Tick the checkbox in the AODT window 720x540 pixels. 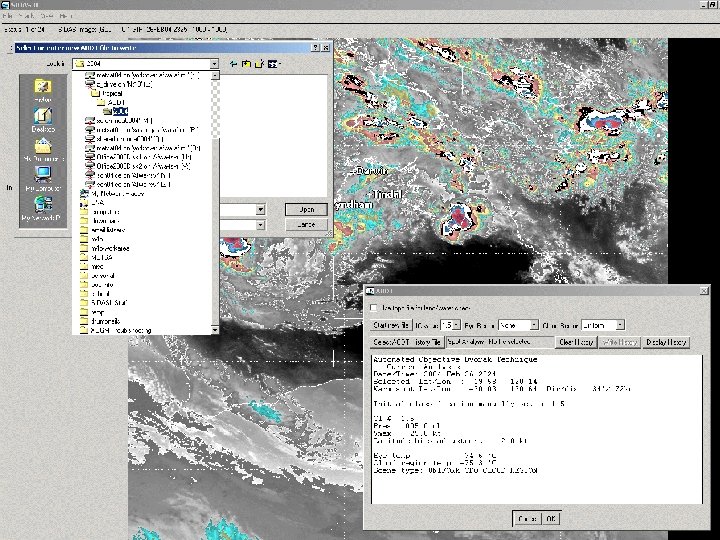(374, 308)
